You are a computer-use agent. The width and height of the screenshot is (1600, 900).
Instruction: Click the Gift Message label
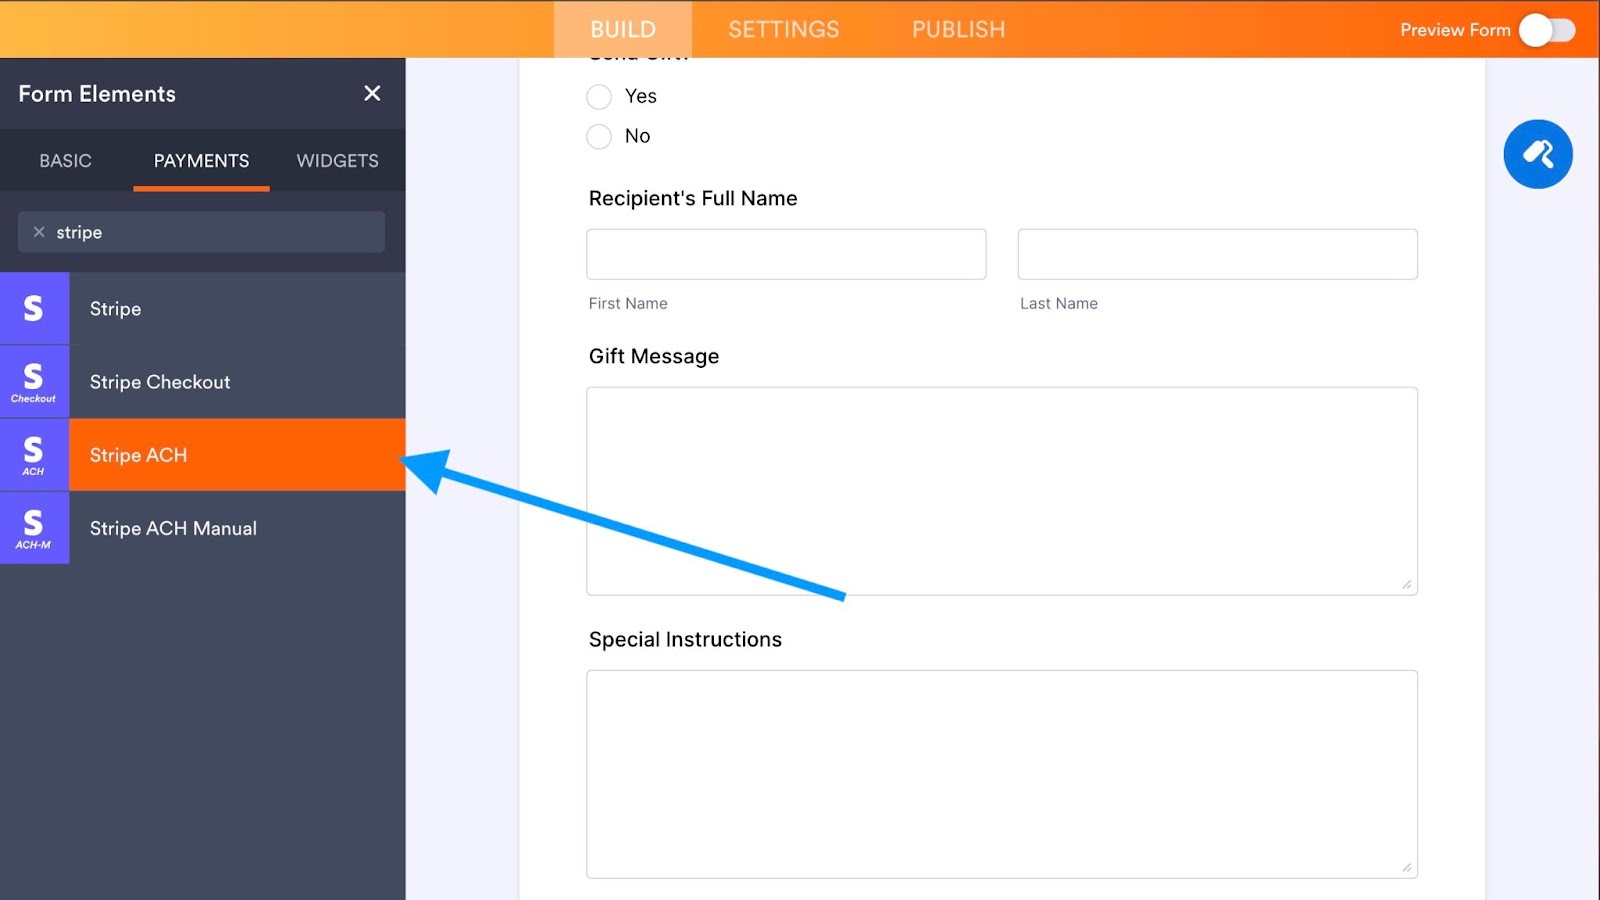[654, 356]
